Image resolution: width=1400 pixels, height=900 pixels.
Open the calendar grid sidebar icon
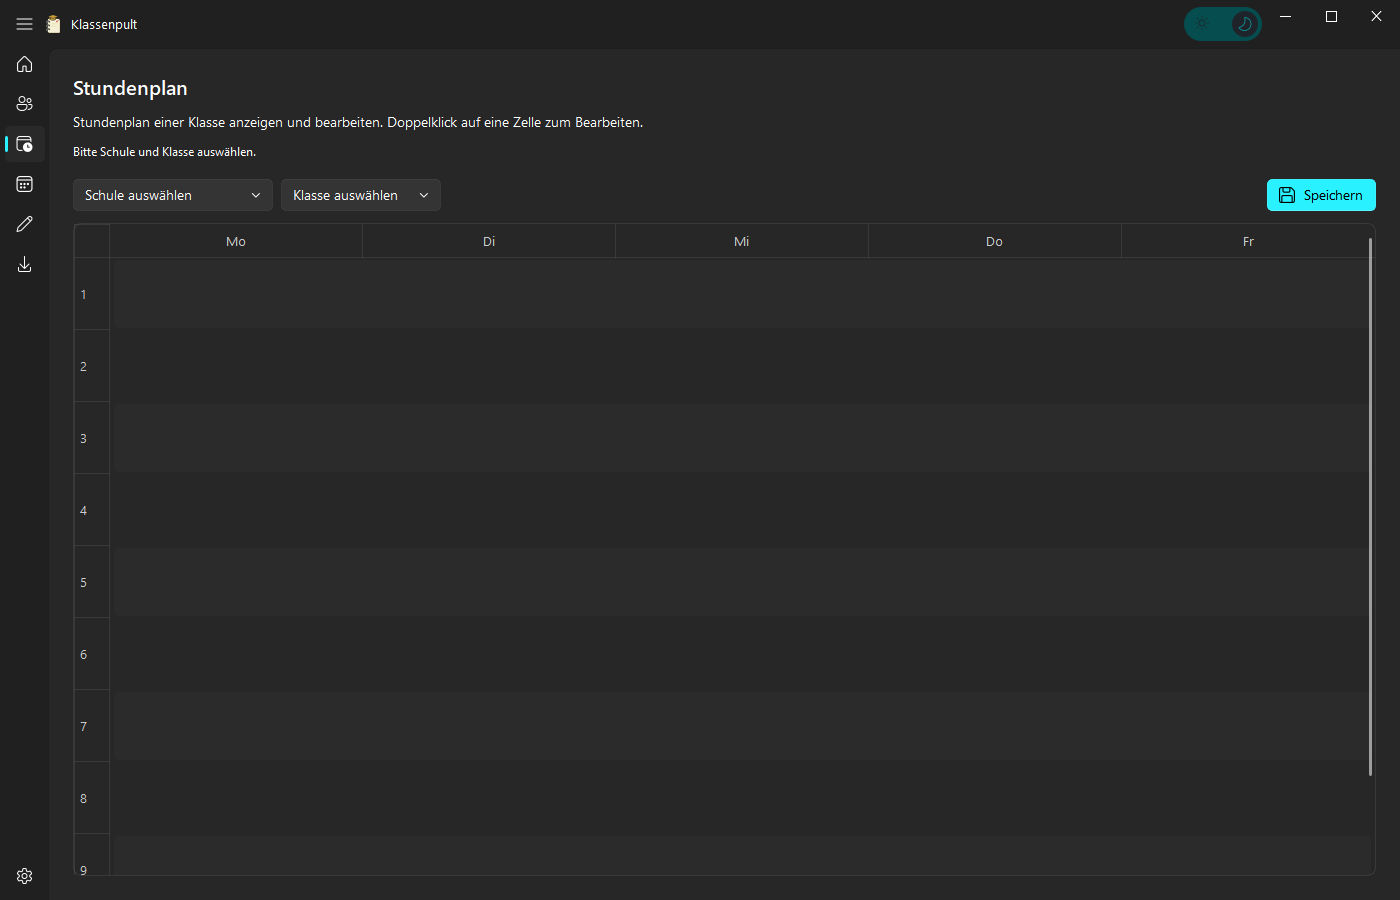[x=24, y=184]
